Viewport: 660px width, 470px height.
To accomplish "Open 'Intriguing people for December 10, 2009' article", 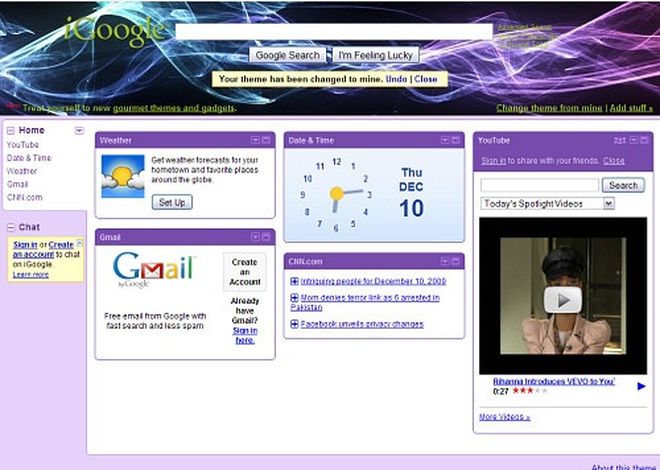I will click(373, 281).
